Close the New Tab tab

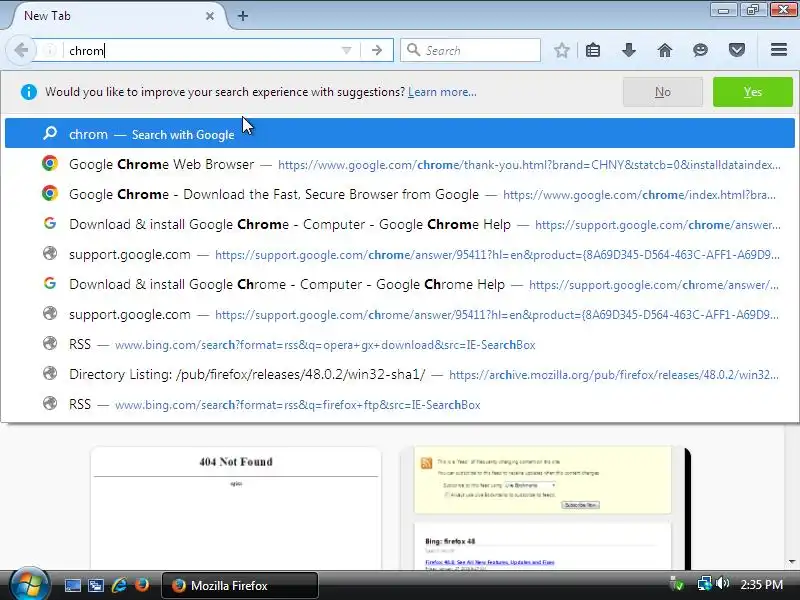[x=210, y=16]
